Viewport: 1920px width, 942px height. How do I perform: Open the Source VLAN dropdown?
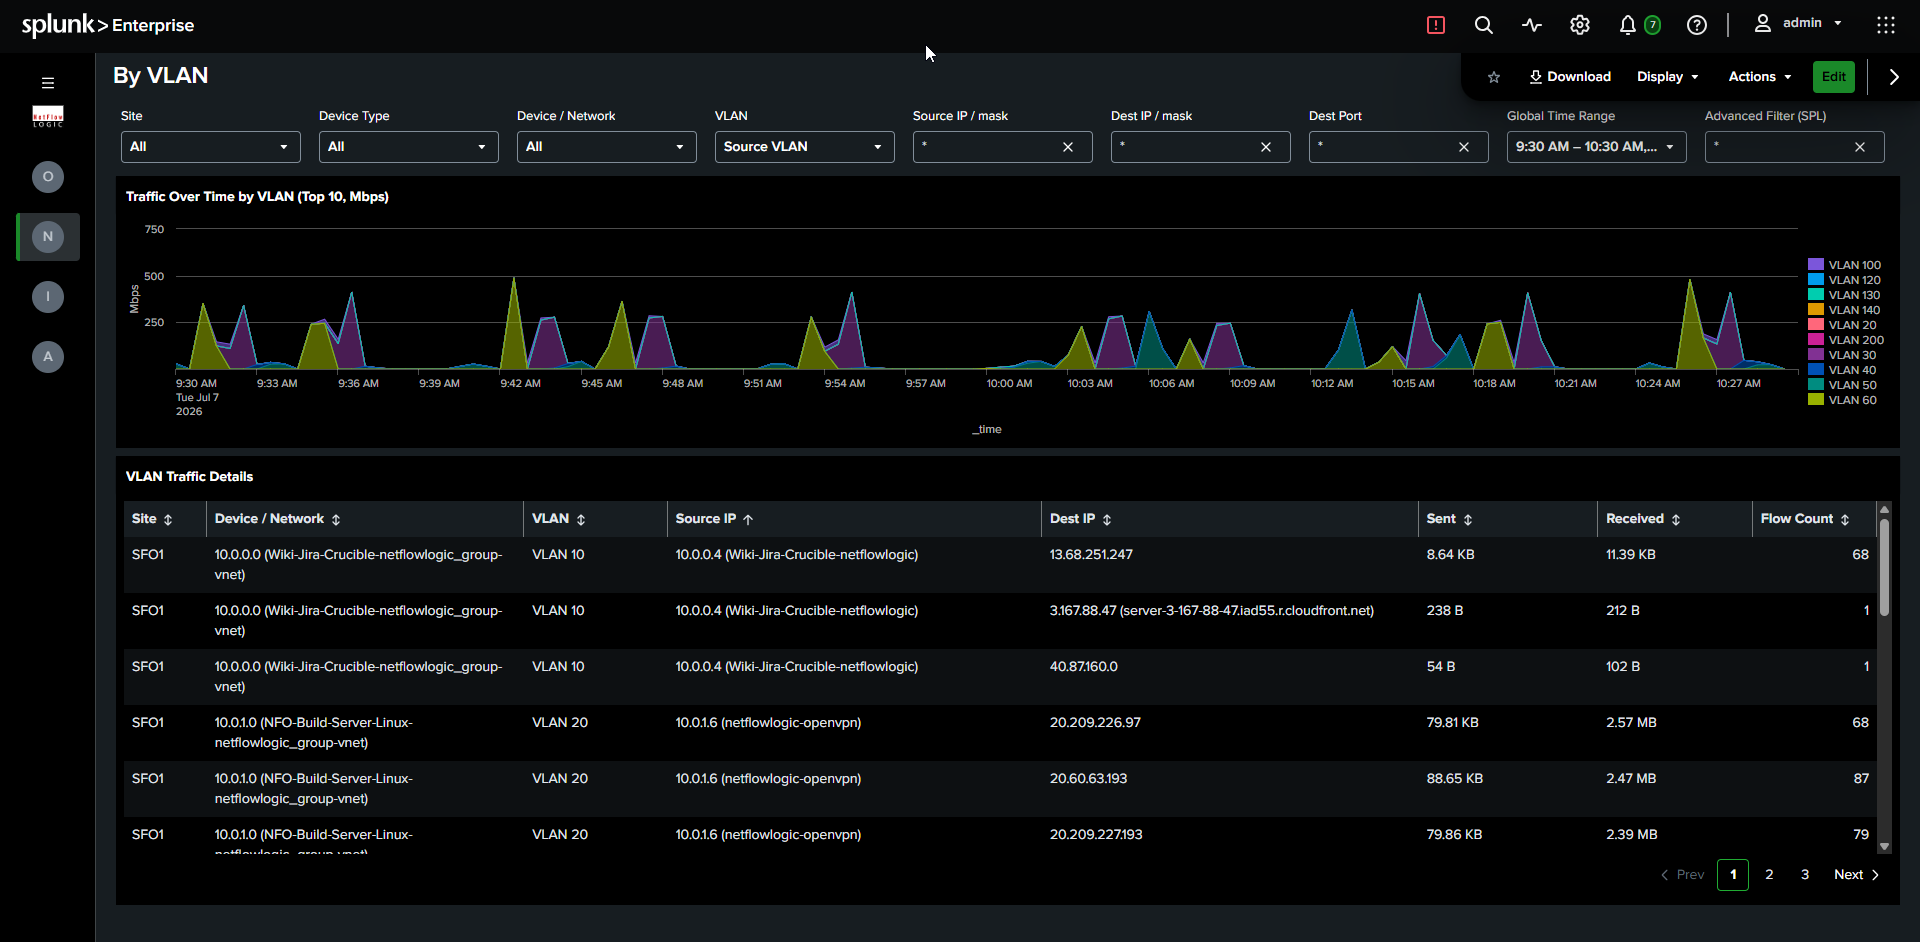coord(804,147)
